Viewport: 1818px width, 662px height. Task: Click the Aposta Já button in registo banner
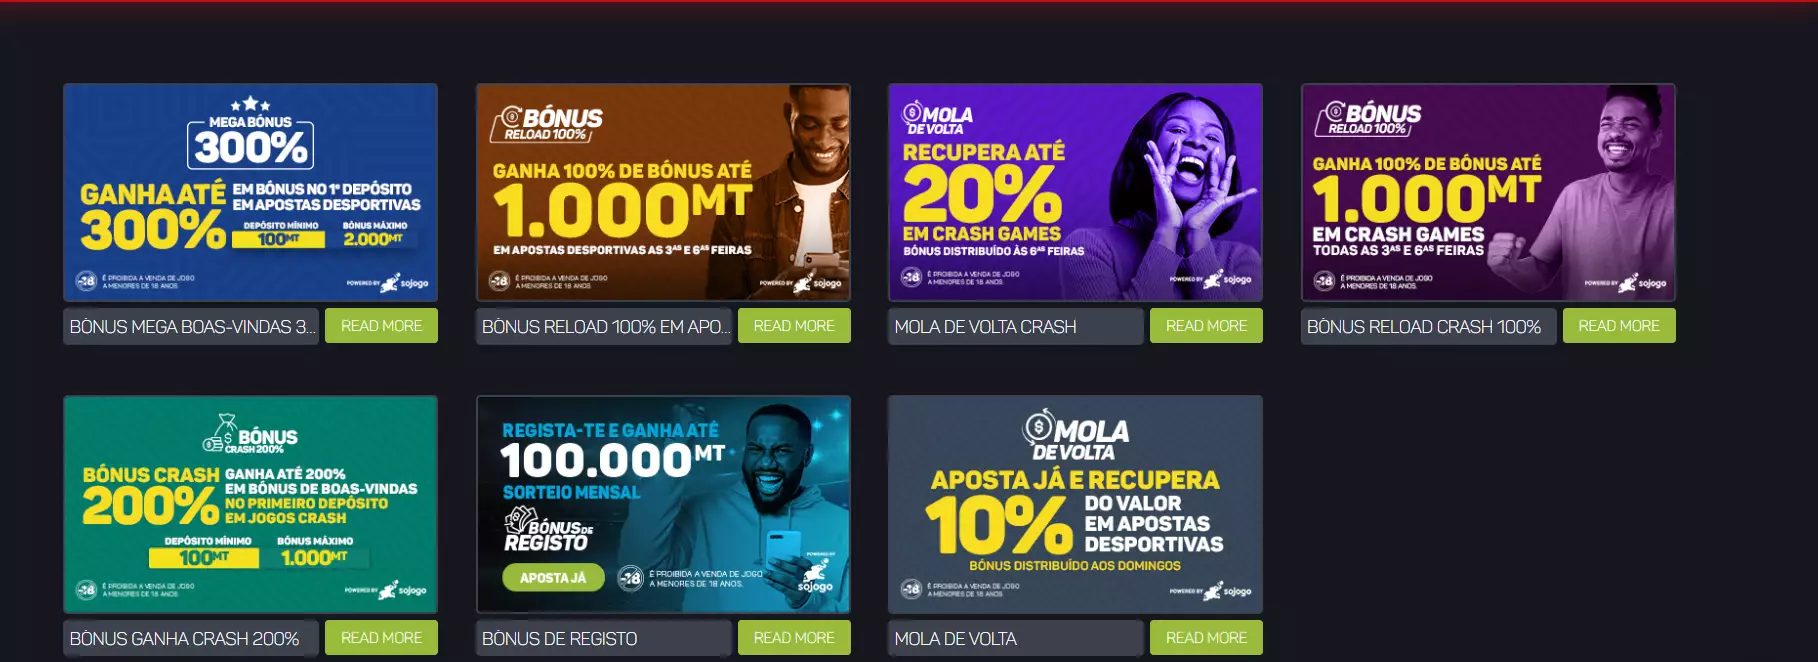pos(553,578)
